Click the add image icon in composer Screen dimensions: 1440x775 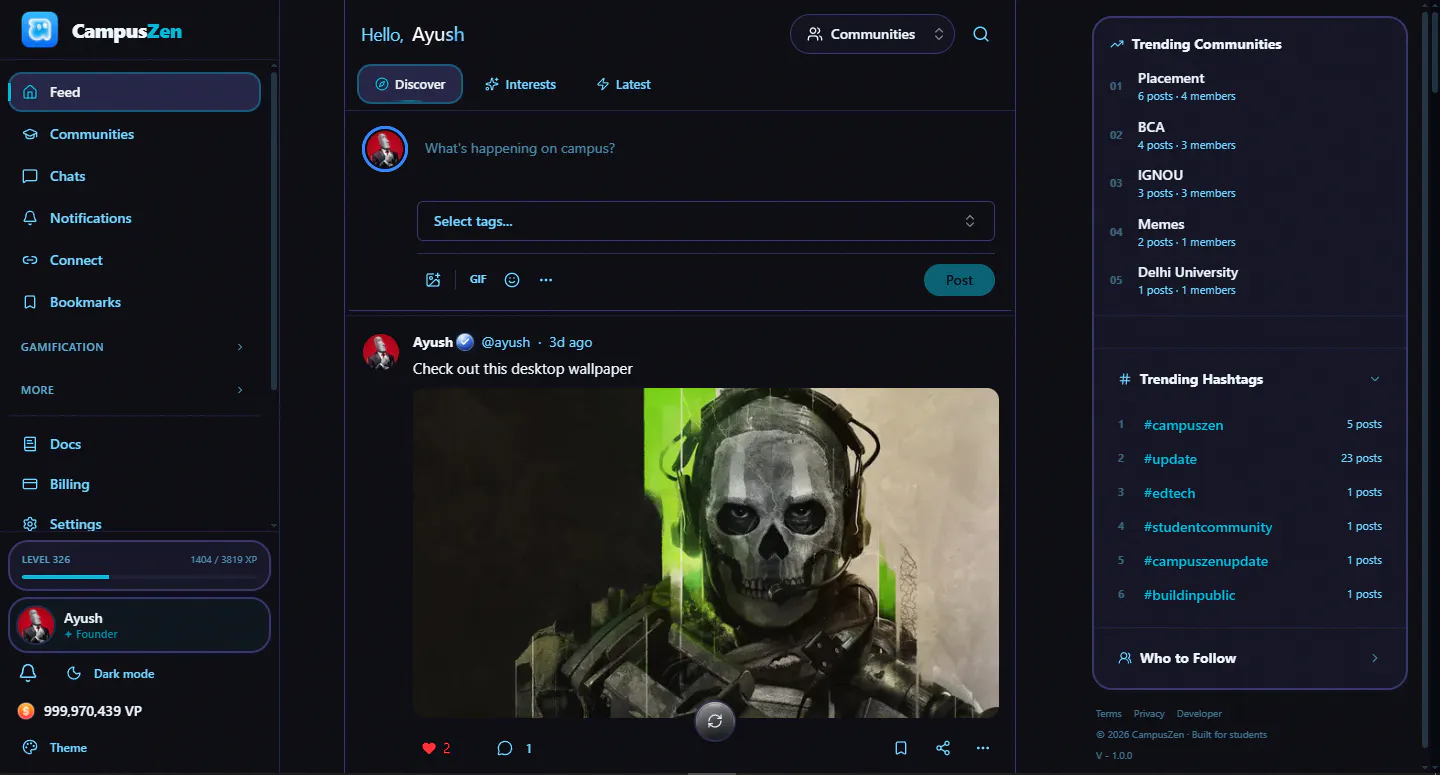(x=433, y=280)
